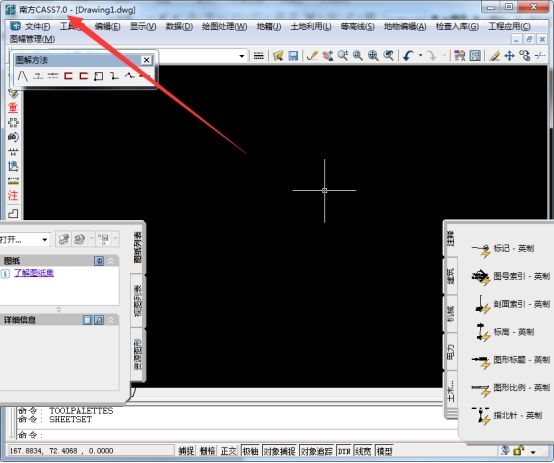Expand the layer dropdown arrow in top toolbar
Viewport: 554px width, 463px height.
242,56
